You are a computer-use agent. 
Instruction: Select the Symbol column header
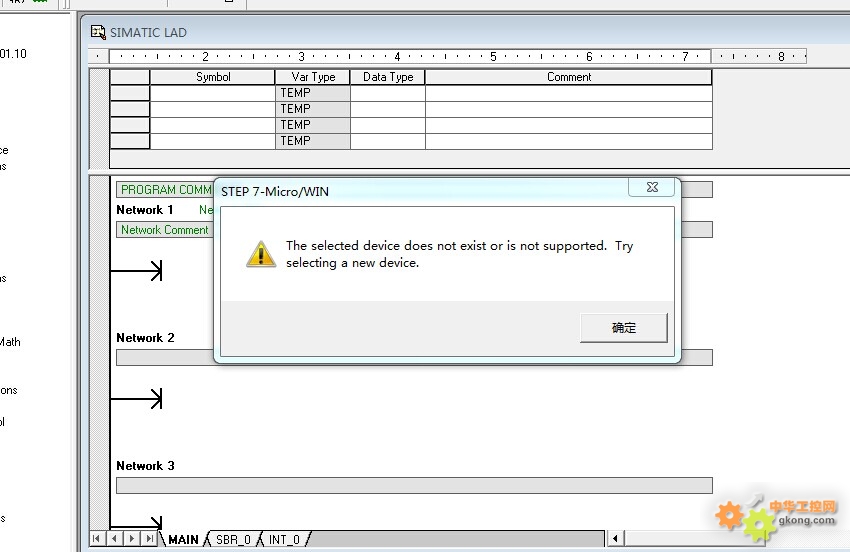tap(212, 77)
